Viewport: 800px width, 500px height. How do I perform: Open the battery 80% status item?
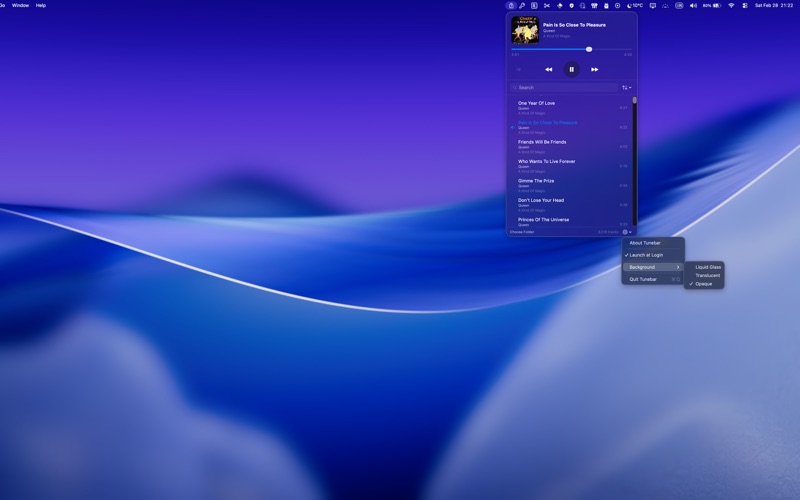[712, 6]
